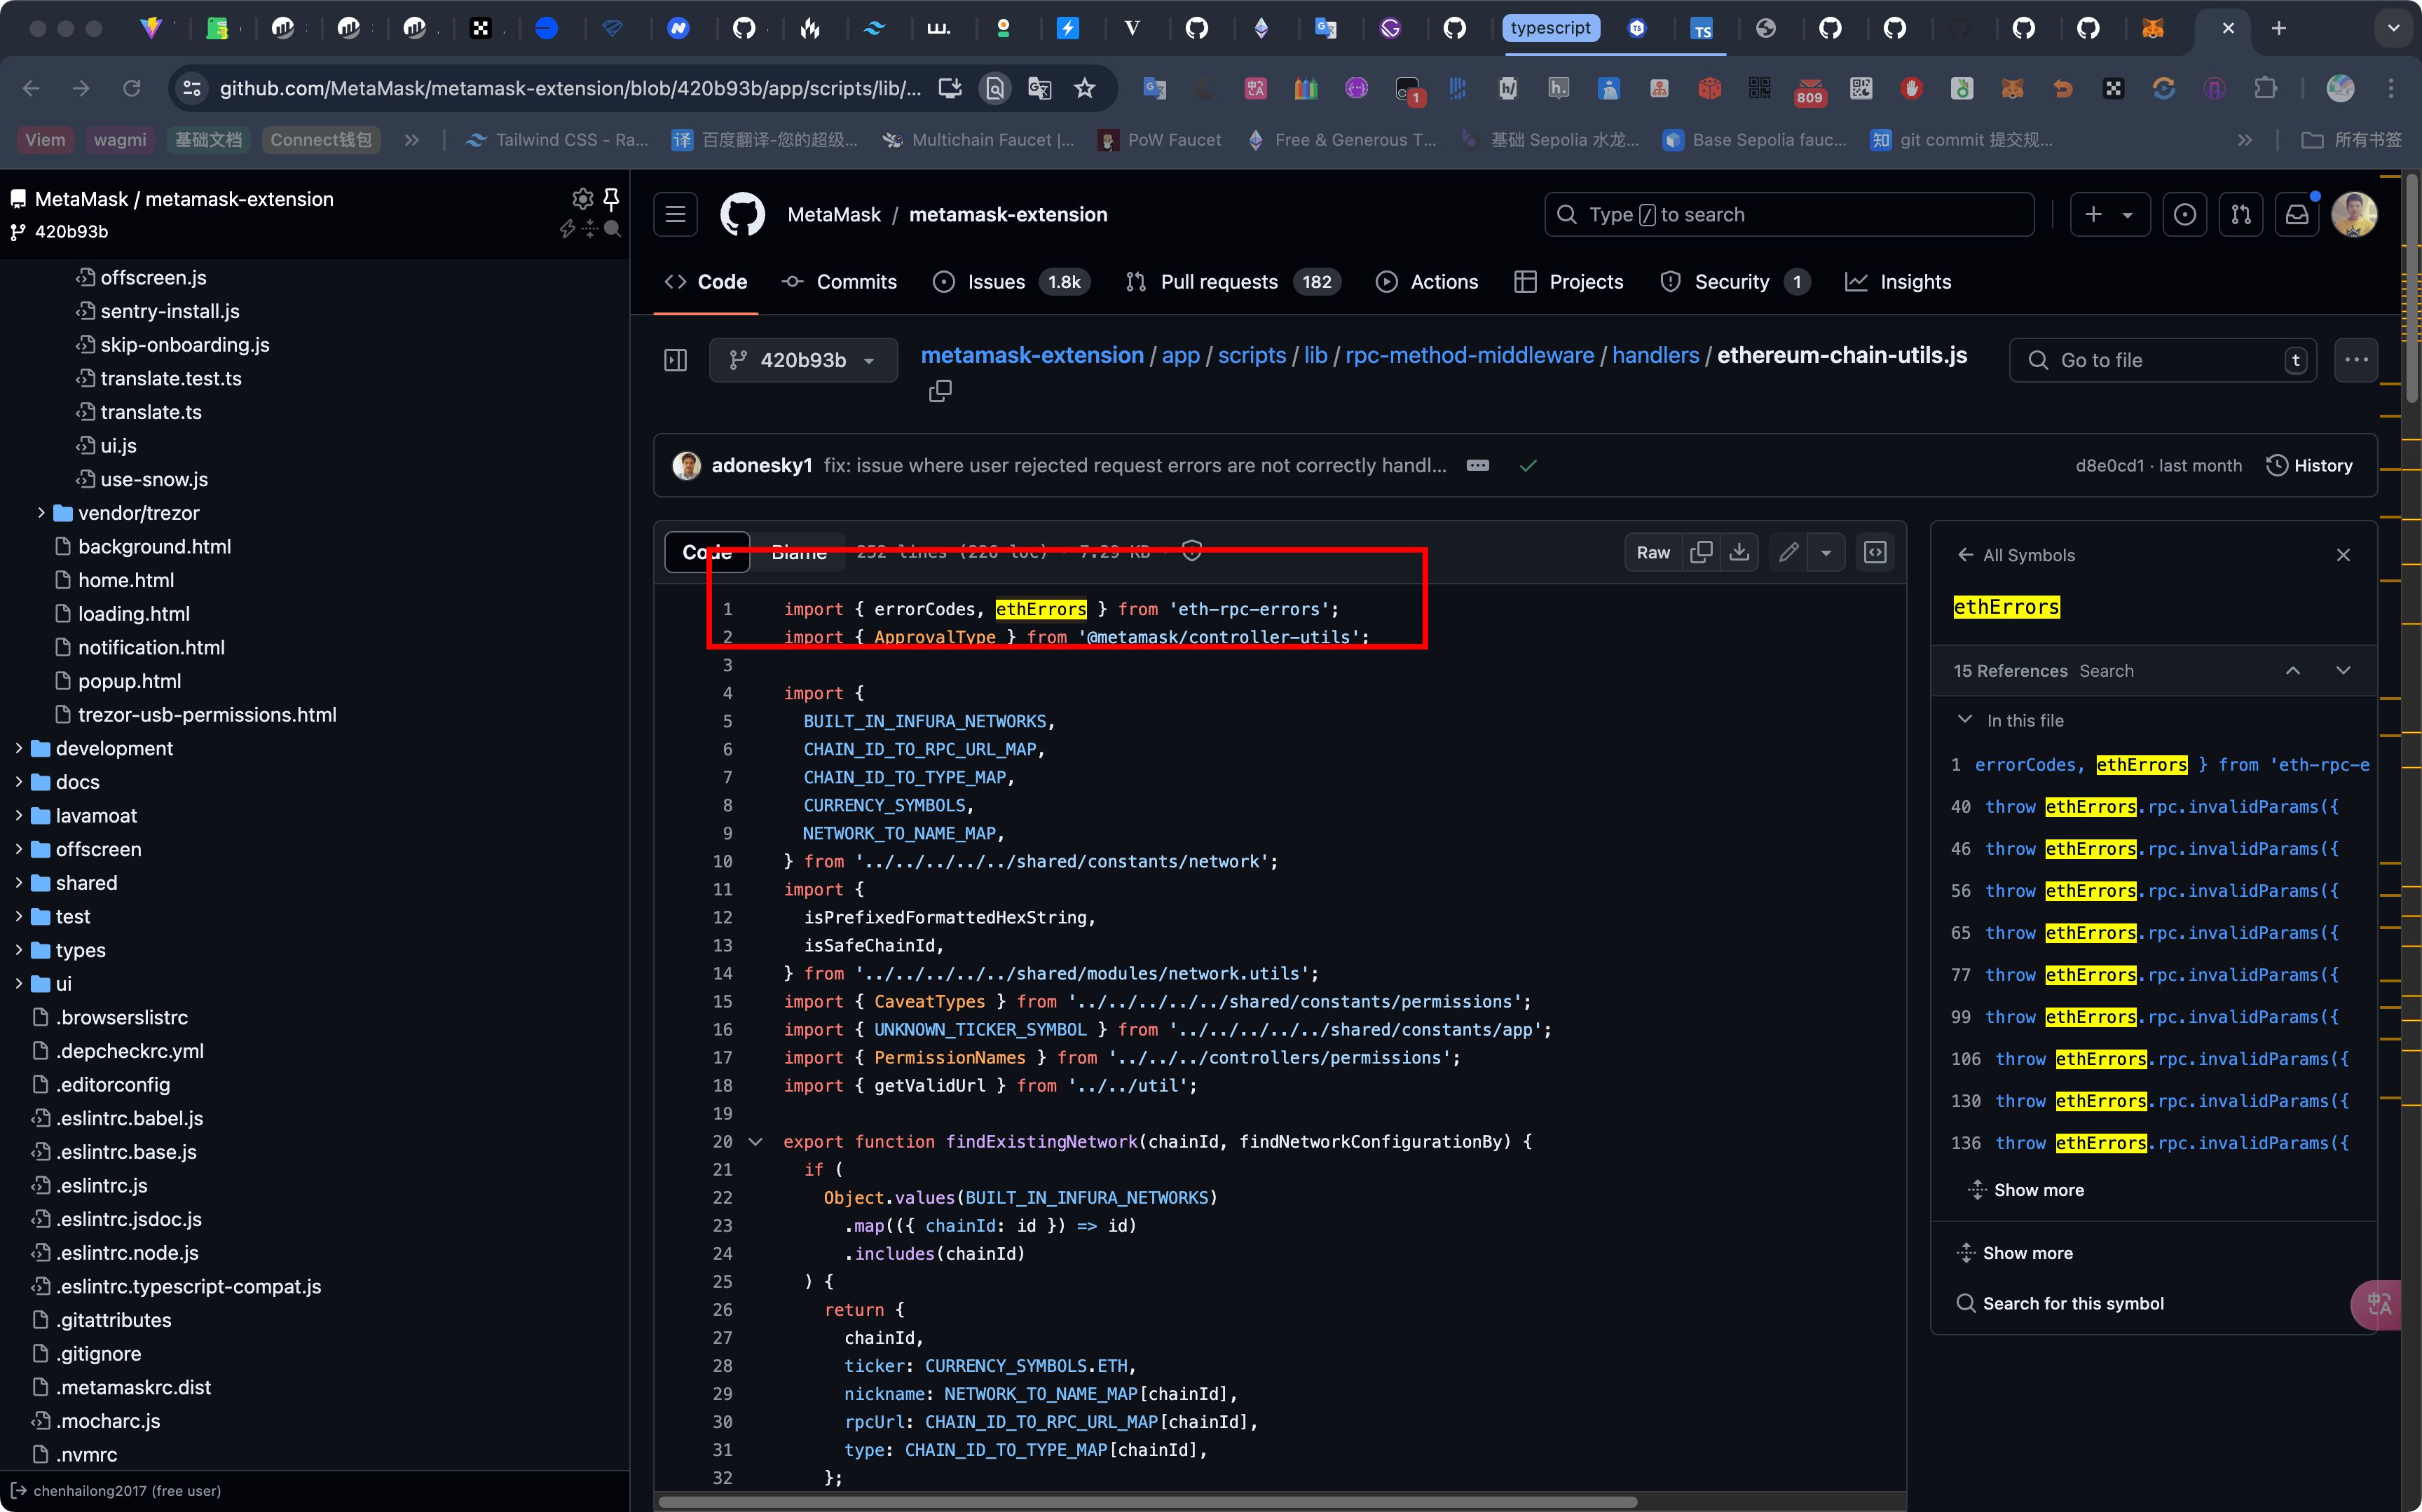Open the rpc-method-middleware breadcrumb link
The height and width of the screenshot is (1512, 2422).
(x=1470, y=355)
